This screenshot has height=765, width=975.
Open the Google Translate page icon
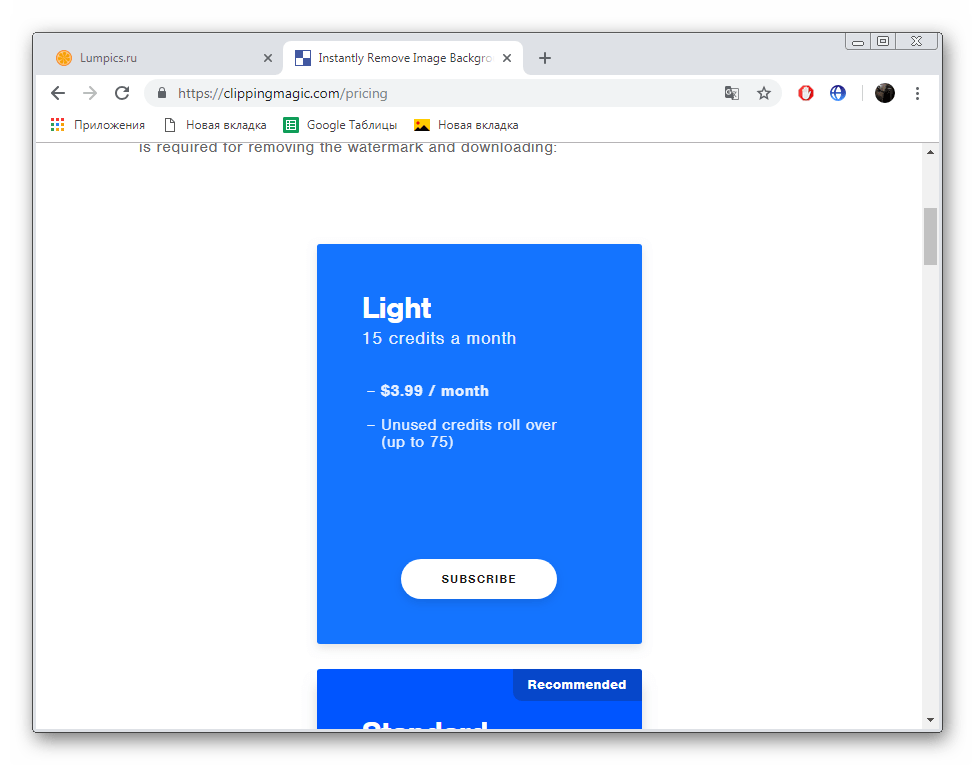click(x=731, y=93)
